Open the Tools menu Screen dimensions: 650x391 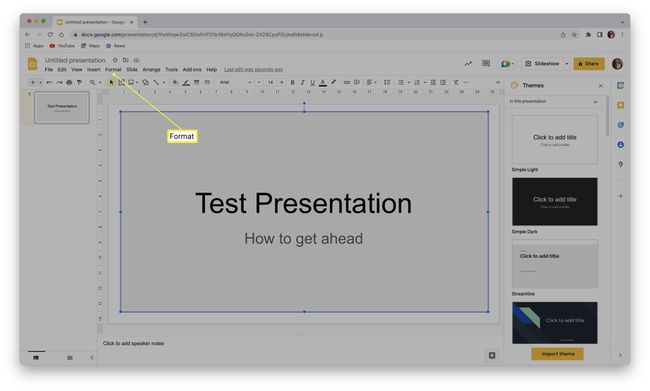coord(171,70)
